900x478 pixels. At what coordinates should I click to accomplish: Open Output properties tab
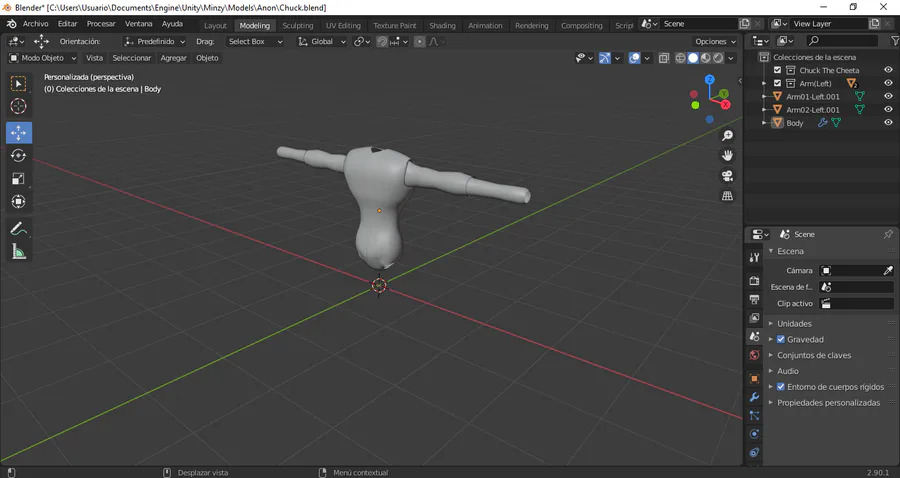tap(754, 300)
